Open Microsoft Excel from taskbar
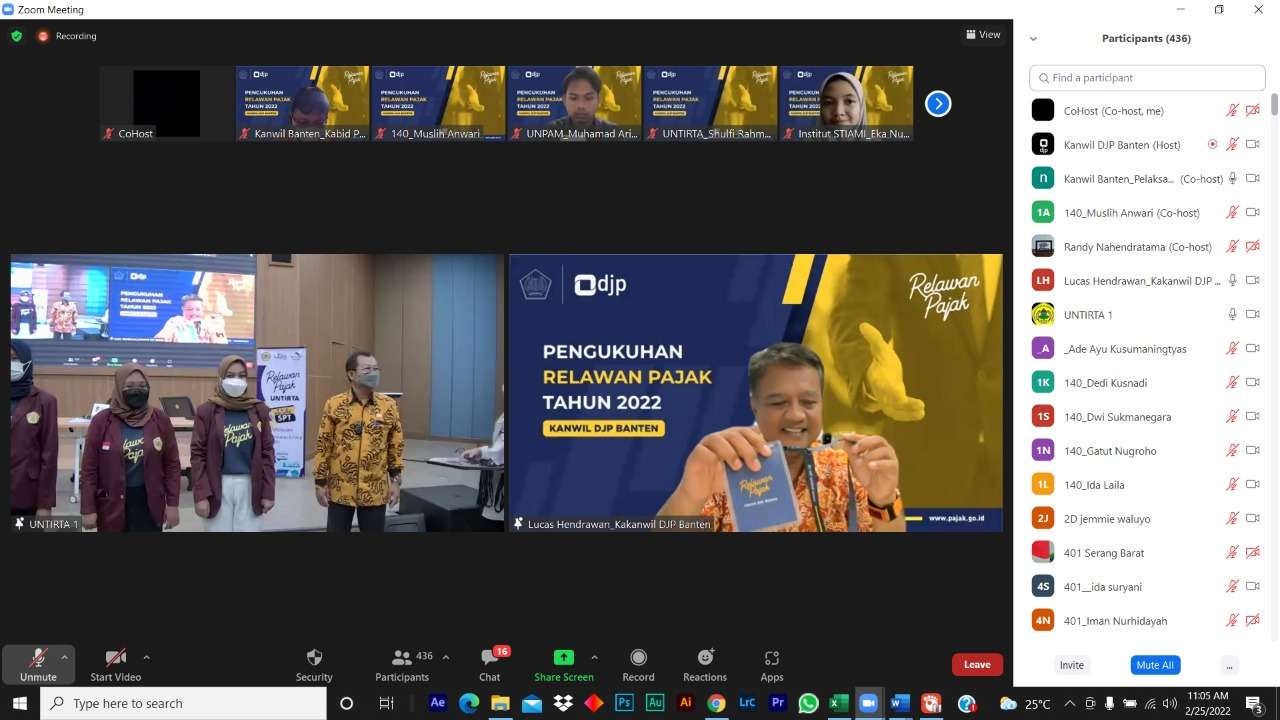This screenshot has width=1280, height=720. coord(839,703)
